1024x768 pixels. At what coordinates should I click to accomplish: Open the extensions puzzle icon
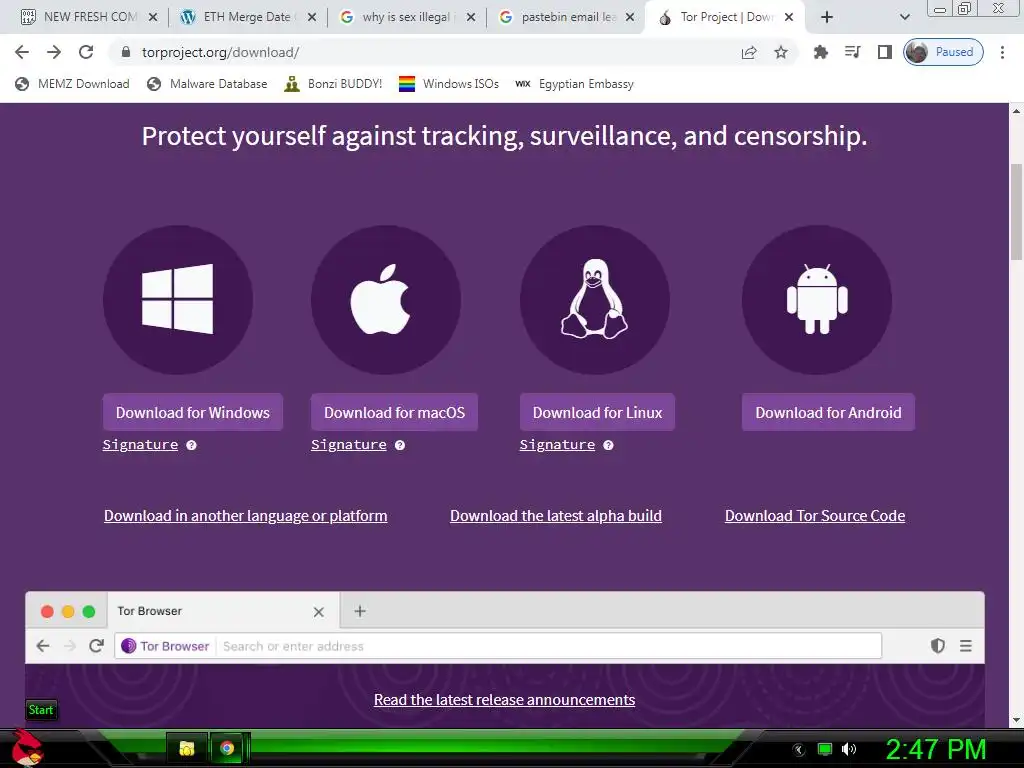point(821,52)
